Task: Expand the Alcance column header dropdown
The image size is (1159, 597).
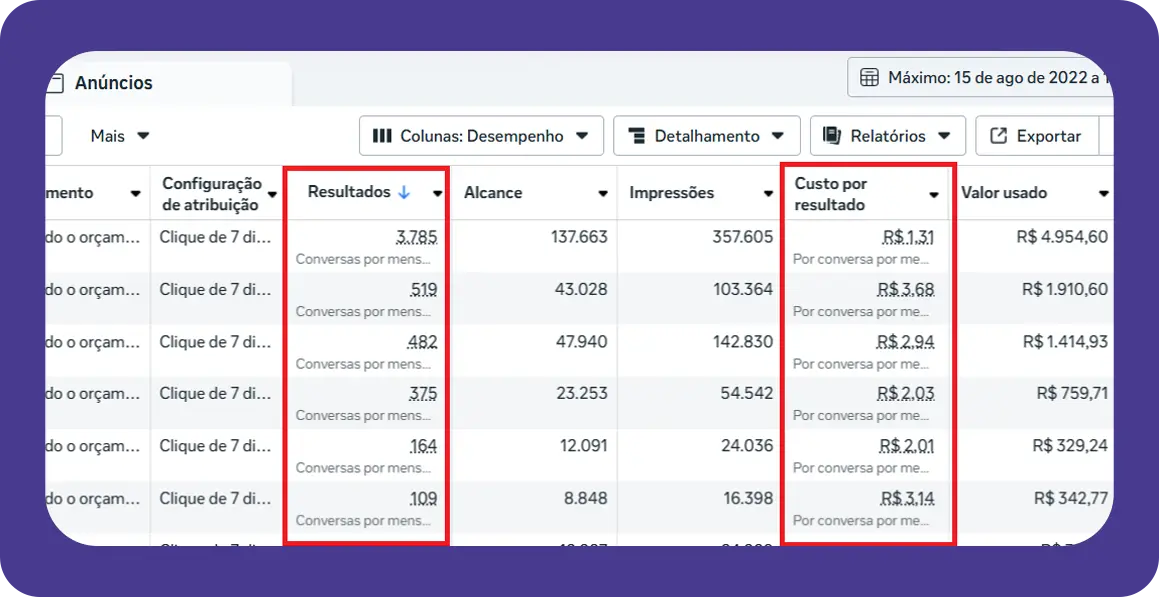Action: pyautogui.click(x=601, y=192)
